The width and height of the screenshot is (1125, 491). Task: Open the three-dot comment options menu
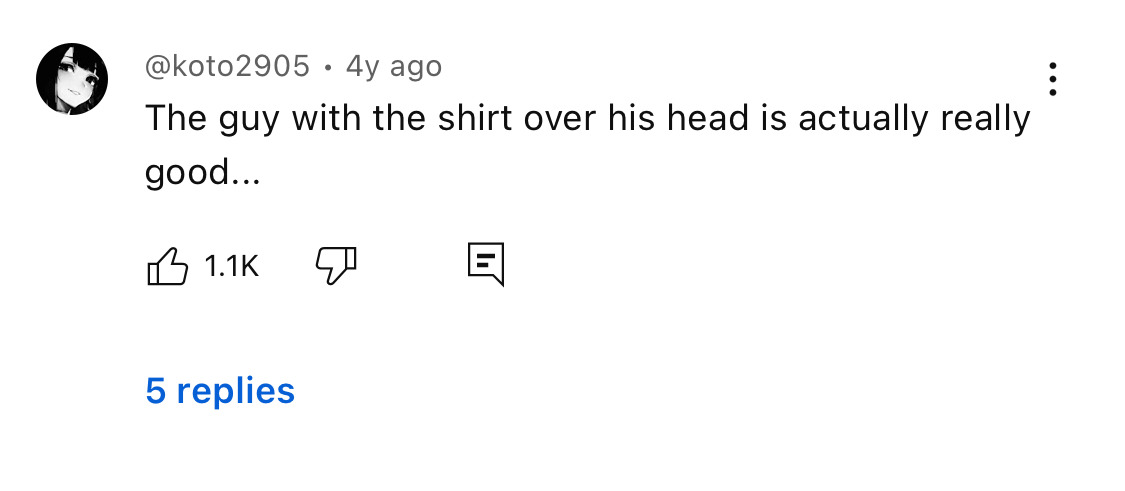(1051, 79)
